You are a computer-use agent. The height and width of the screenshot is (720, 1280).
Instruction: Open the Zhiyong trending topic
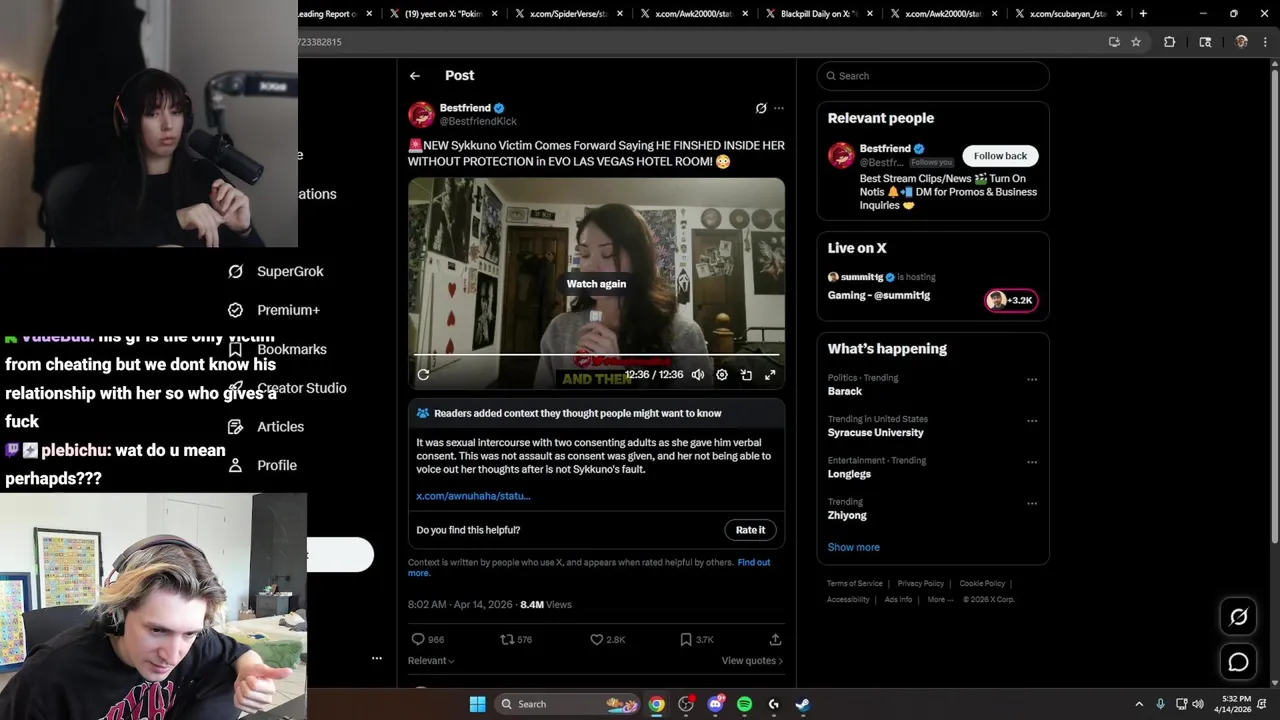click(x=847, y=515)
